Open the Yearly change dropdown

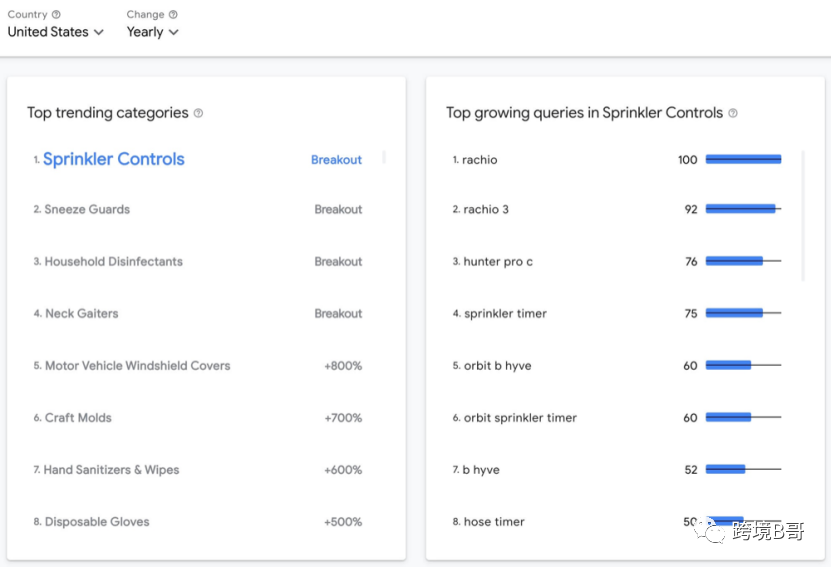click(153, 32)
